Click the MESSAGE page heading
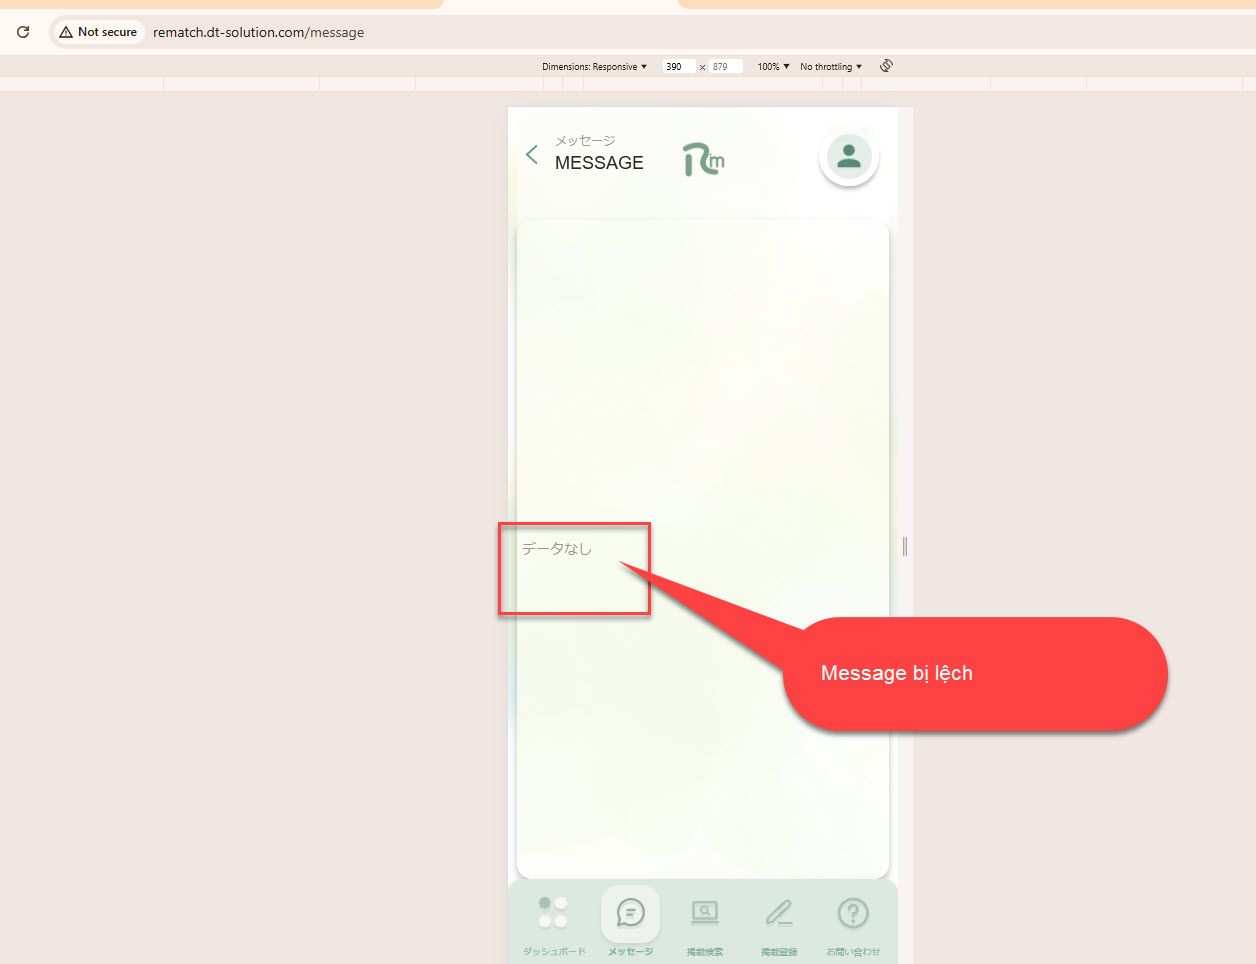Screen dimensions: 1256x964 pyautogui.click(x=599, y=163)
